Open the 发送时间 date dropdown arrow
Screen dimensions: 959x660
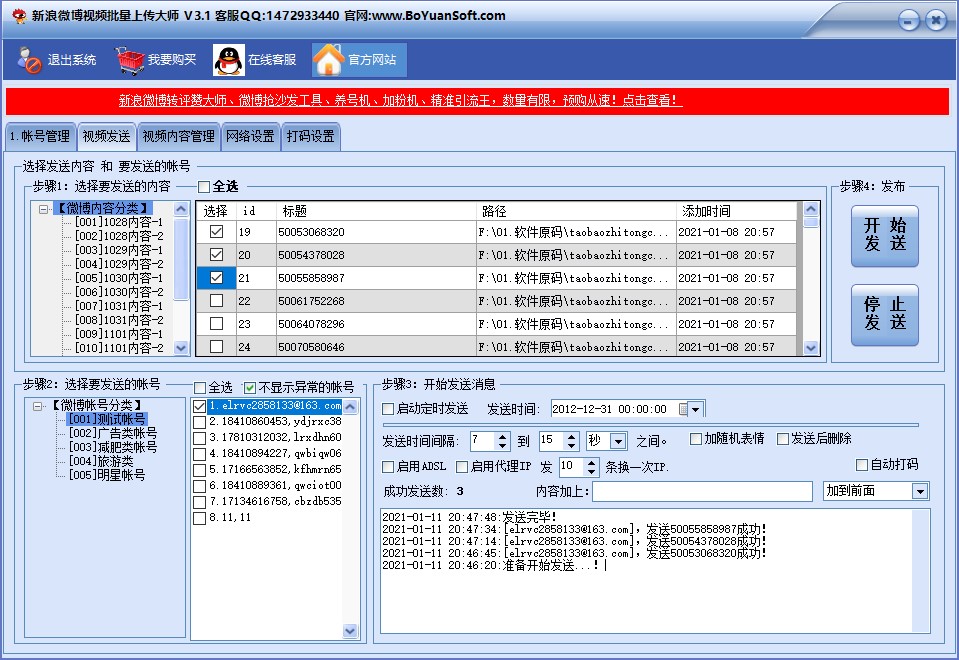point(696,409)
